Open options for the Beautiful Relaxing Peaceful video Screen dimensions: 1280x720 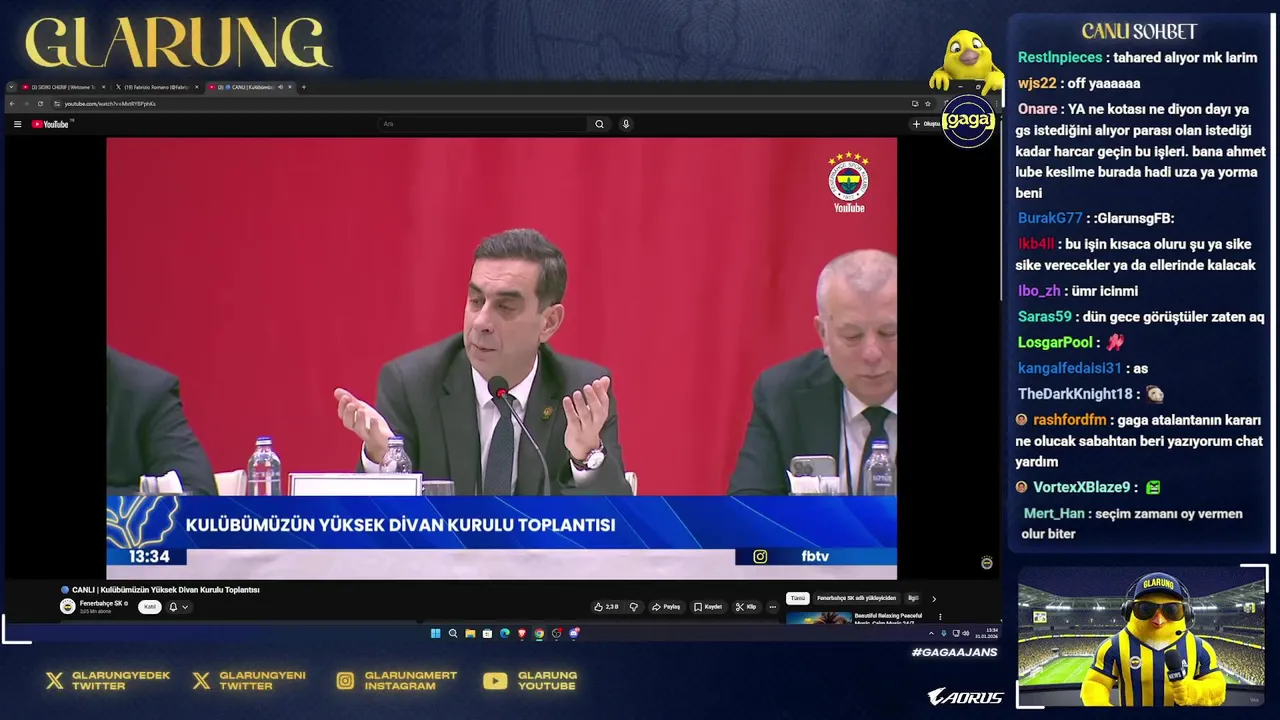pos(940,617)
